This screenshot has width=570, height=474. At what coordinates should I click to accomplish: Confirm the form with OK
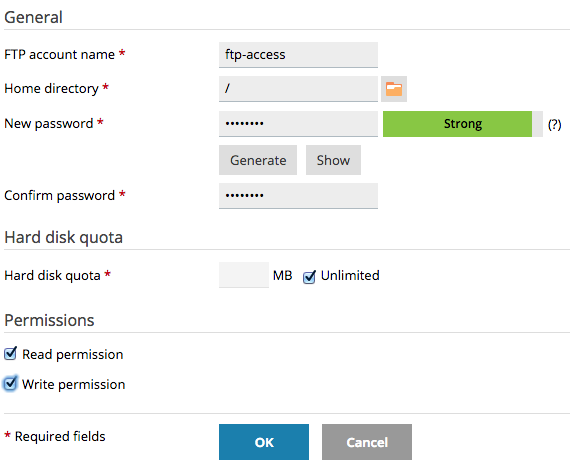click(264, 442)
